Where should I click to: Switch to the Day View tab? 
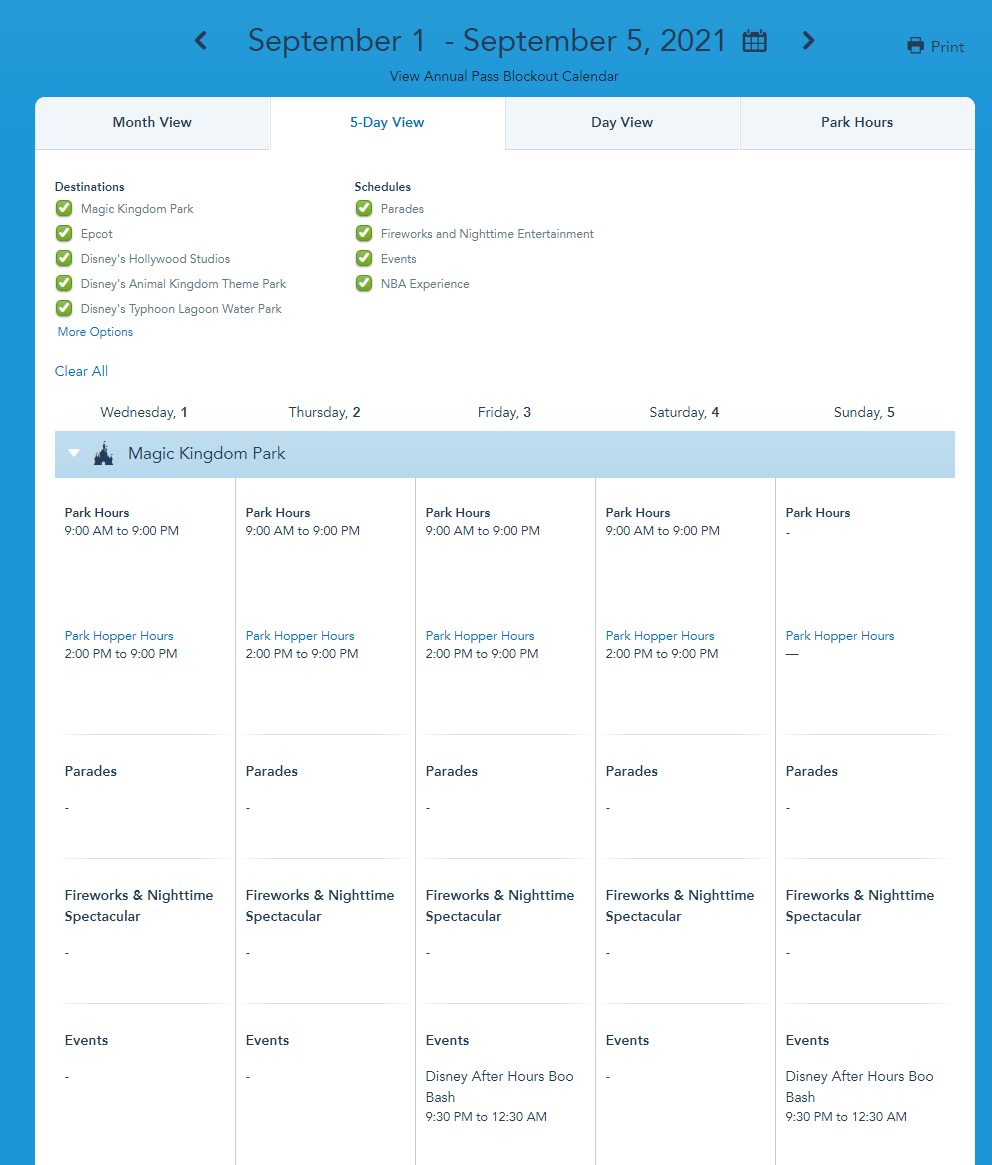[x=622, y=123]
